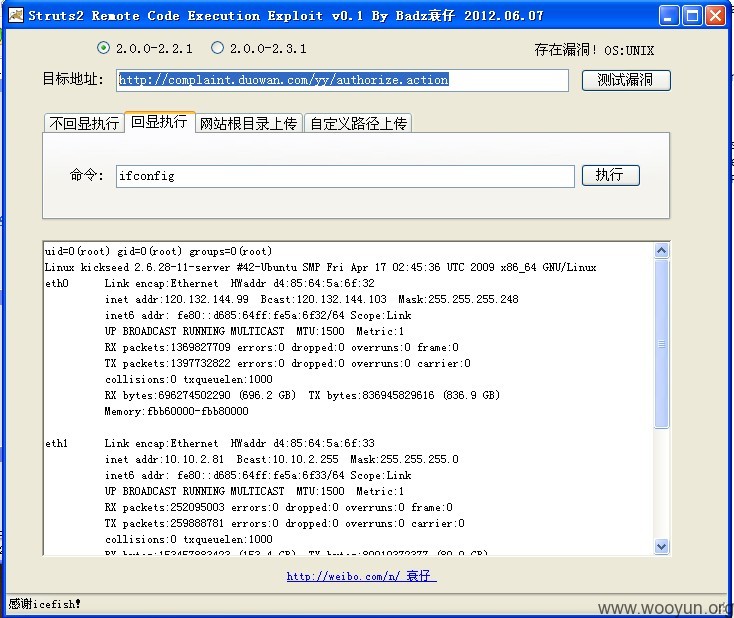Click the Memory:fbb60000-fbb80000 line

point(176,411)
